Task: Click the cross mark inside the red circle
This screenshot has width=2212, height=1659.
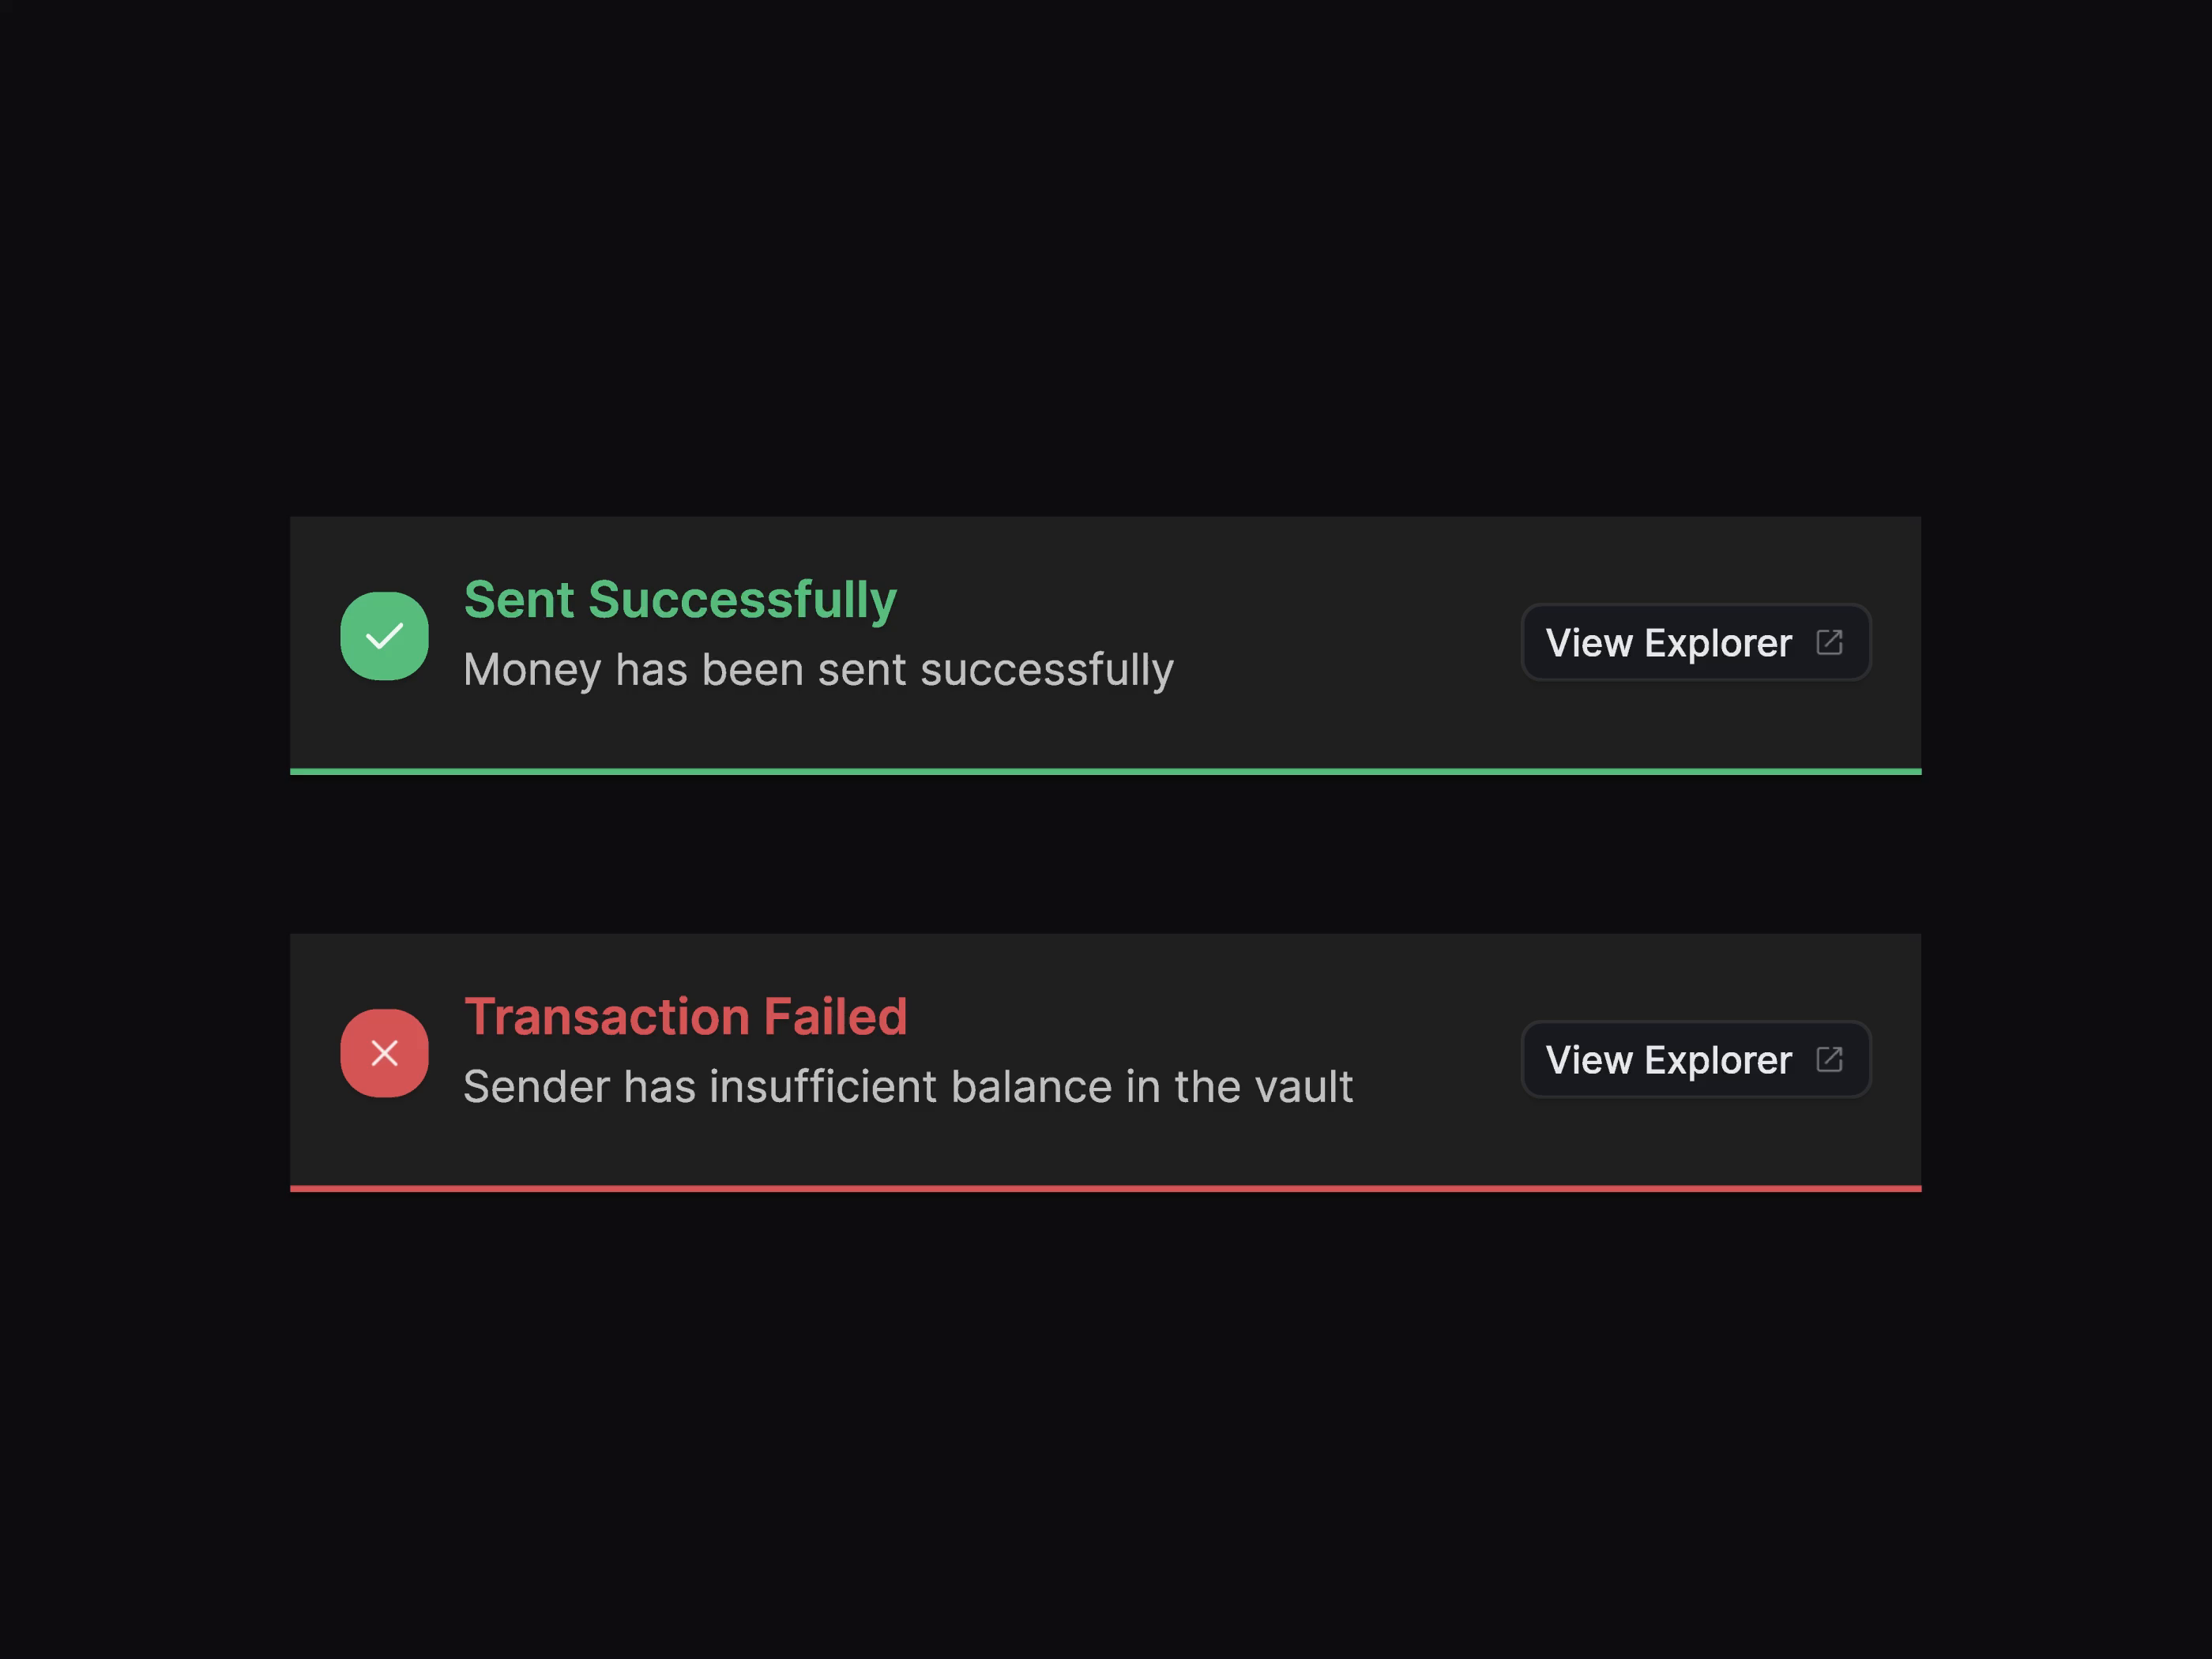Action: (x=384, y=1053)
